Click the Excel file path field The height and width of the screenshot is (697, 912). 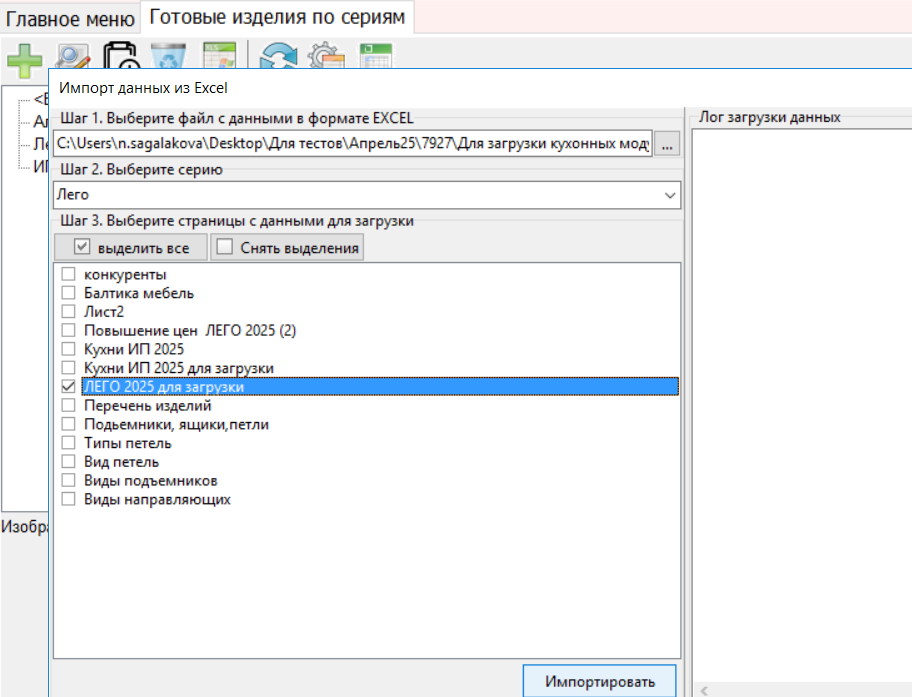pos(353,144)
